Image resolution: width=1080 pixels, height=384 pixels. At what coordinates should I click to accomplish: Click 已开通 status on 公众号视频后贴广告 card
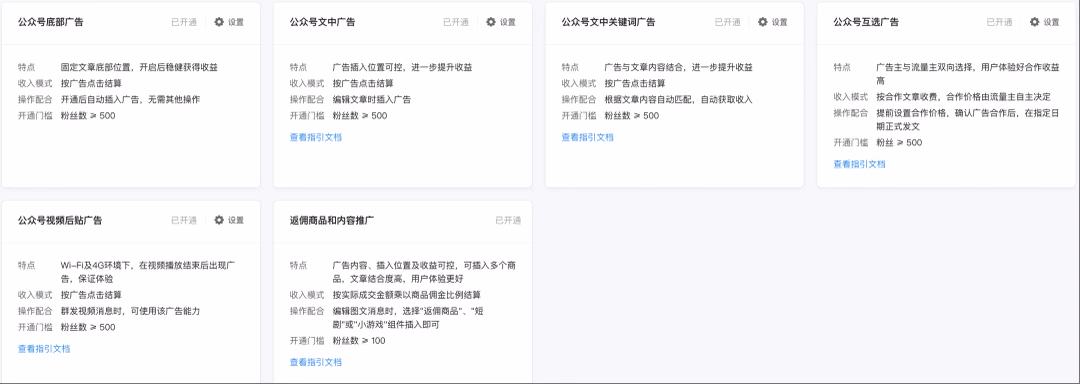tap(184, 220)
